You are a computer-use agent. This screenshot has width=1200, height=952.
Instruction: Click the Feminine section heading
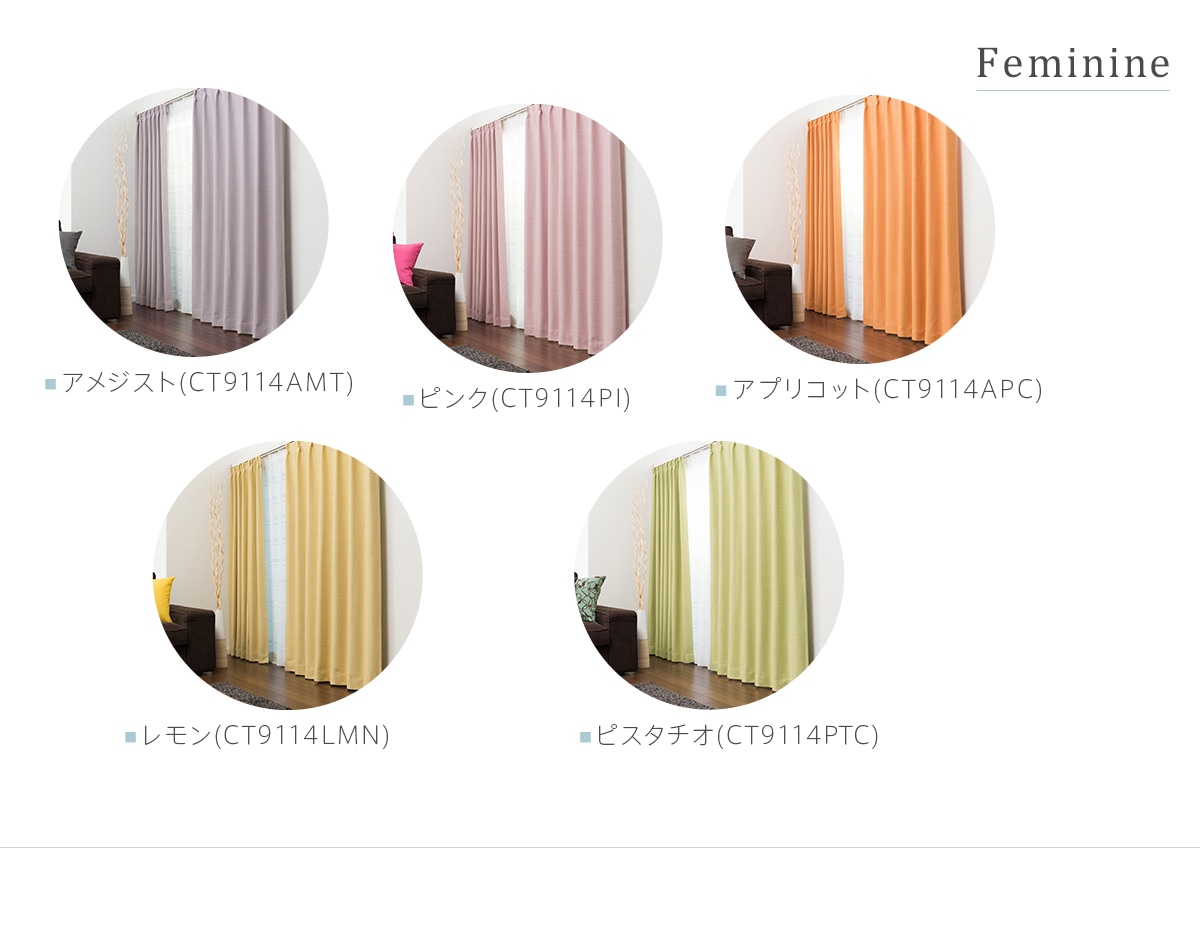pos(1073,64)
